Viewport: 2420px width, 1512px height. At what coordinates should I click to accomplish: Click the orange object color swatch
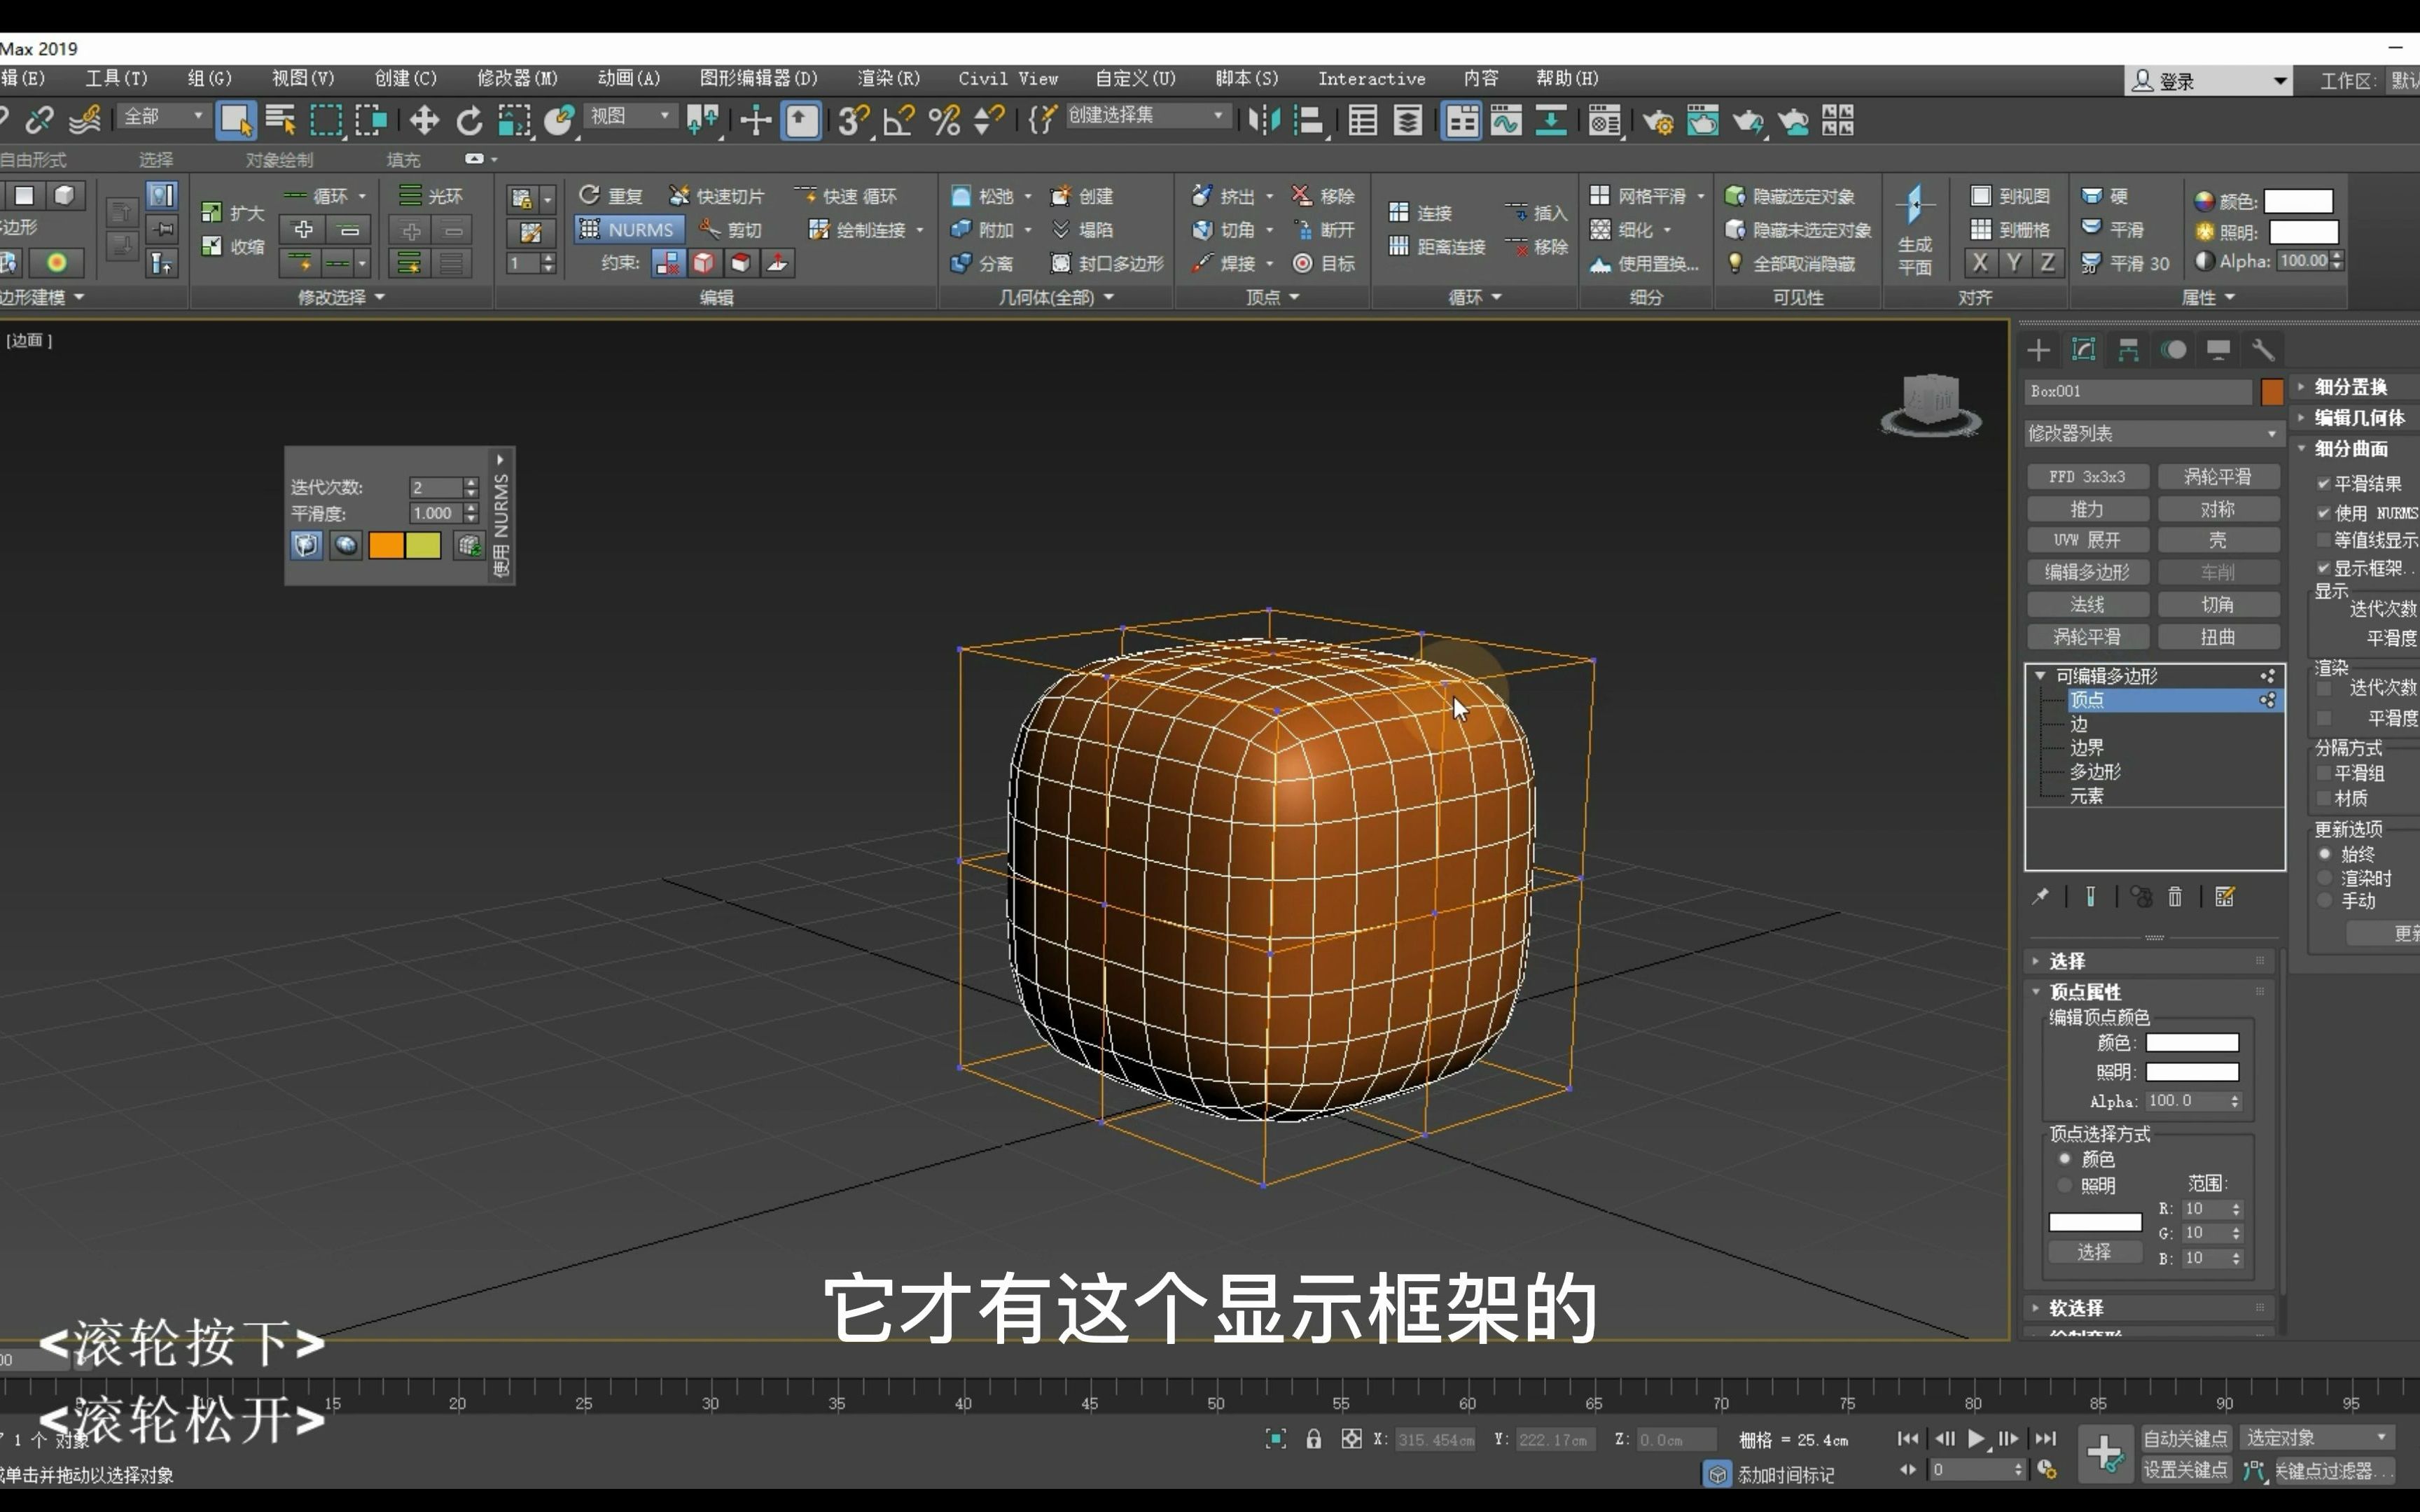click(2271, 392)
